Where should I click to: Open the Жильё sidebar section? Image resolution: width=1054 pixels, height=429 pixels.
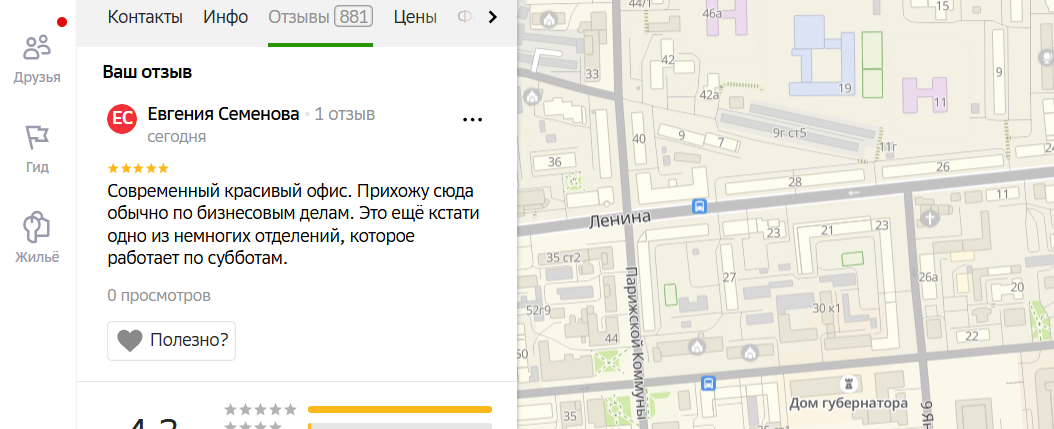click(x=38, y=238)
